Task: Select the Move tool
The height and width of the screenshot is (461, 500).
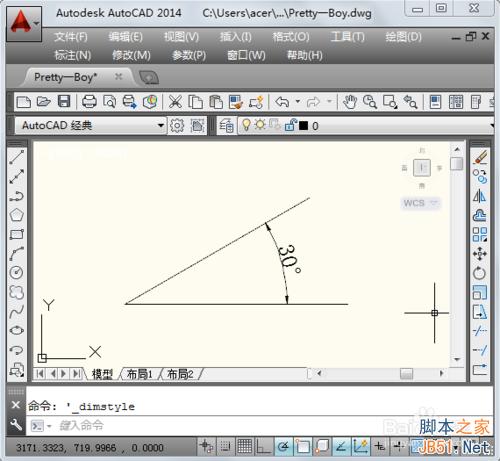Action: 480,254
